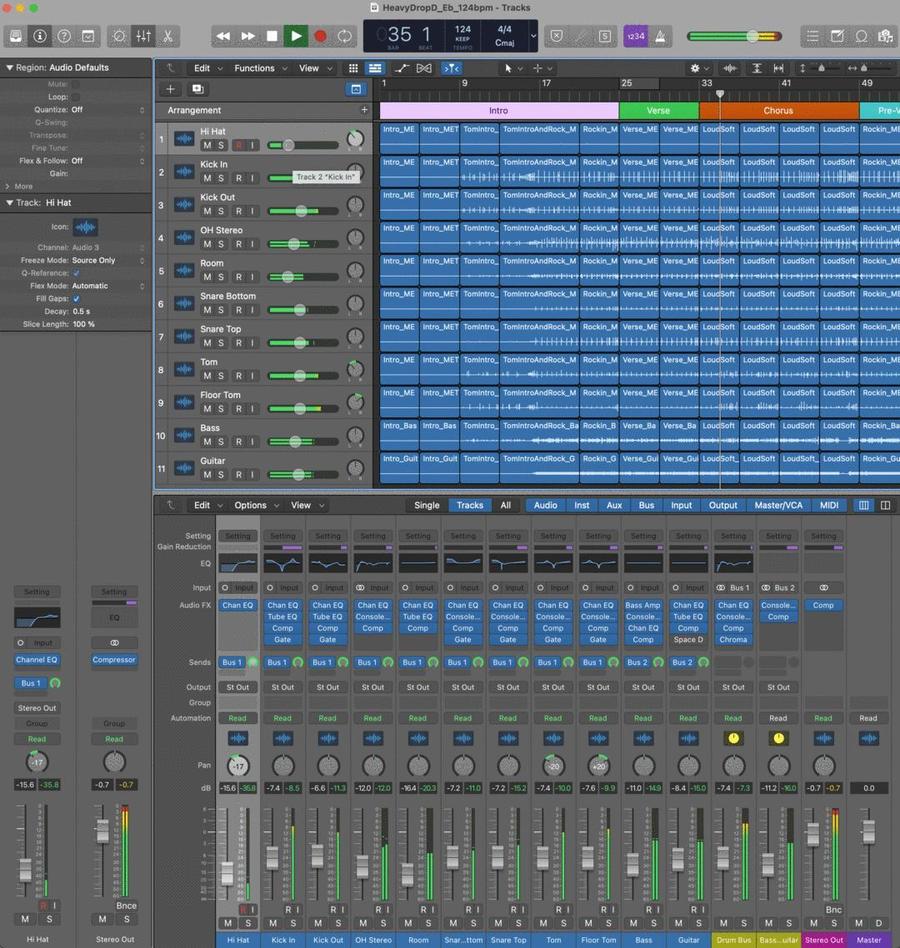The image size is (900, 948).
Task: Open the Scissors editors button
Action: pyautogui.click(x=168, y=36)
